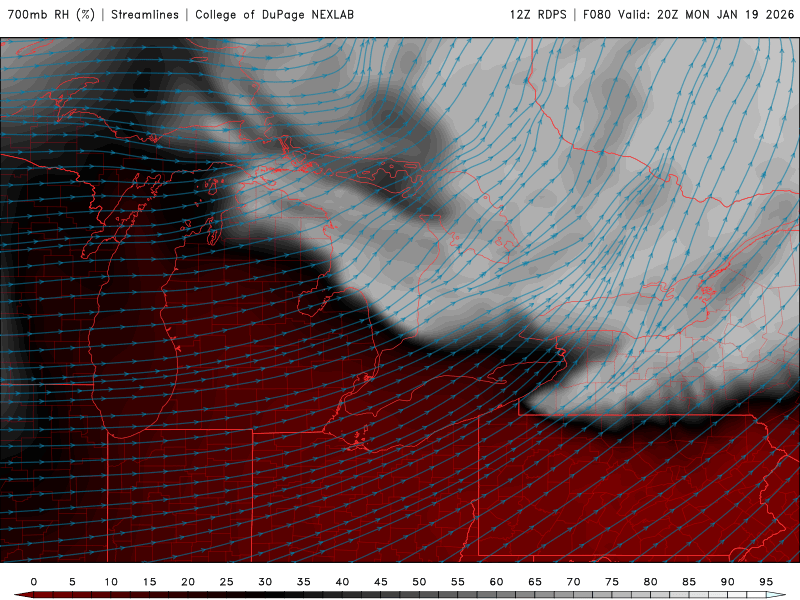Click the colorbar label "80"

(x=651, y=582)
